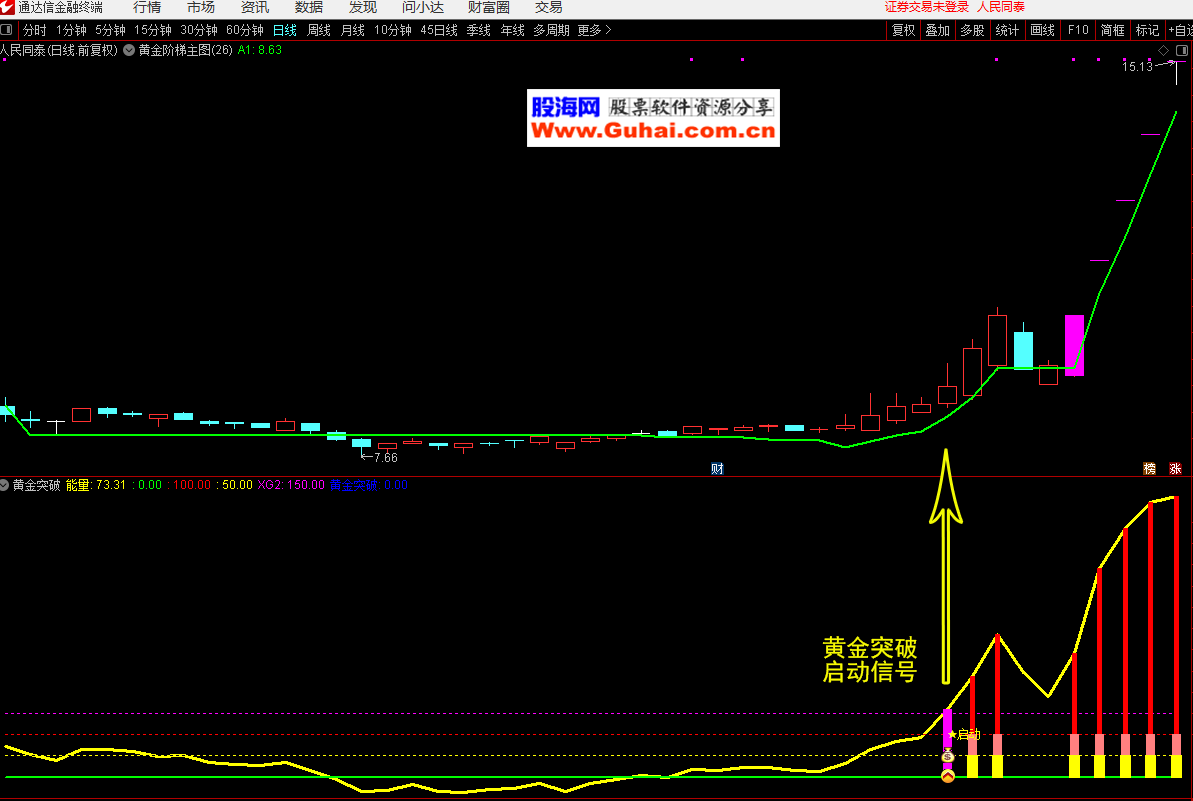This screenshot has height=801, width=1193.
Task: Click the 涨 badge icon
Action: tap(1175, 468)
